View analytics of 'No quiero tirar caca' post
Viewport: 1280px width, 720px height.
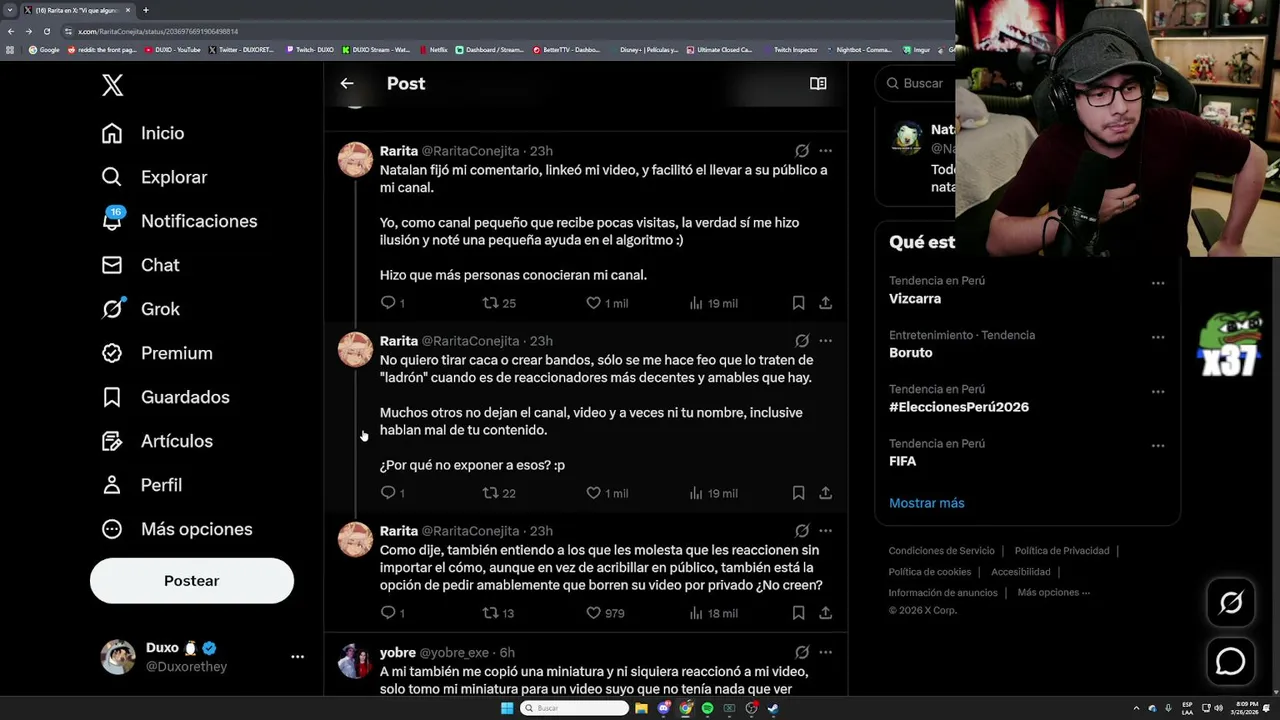pyautogui.click(x=713, y=493)
